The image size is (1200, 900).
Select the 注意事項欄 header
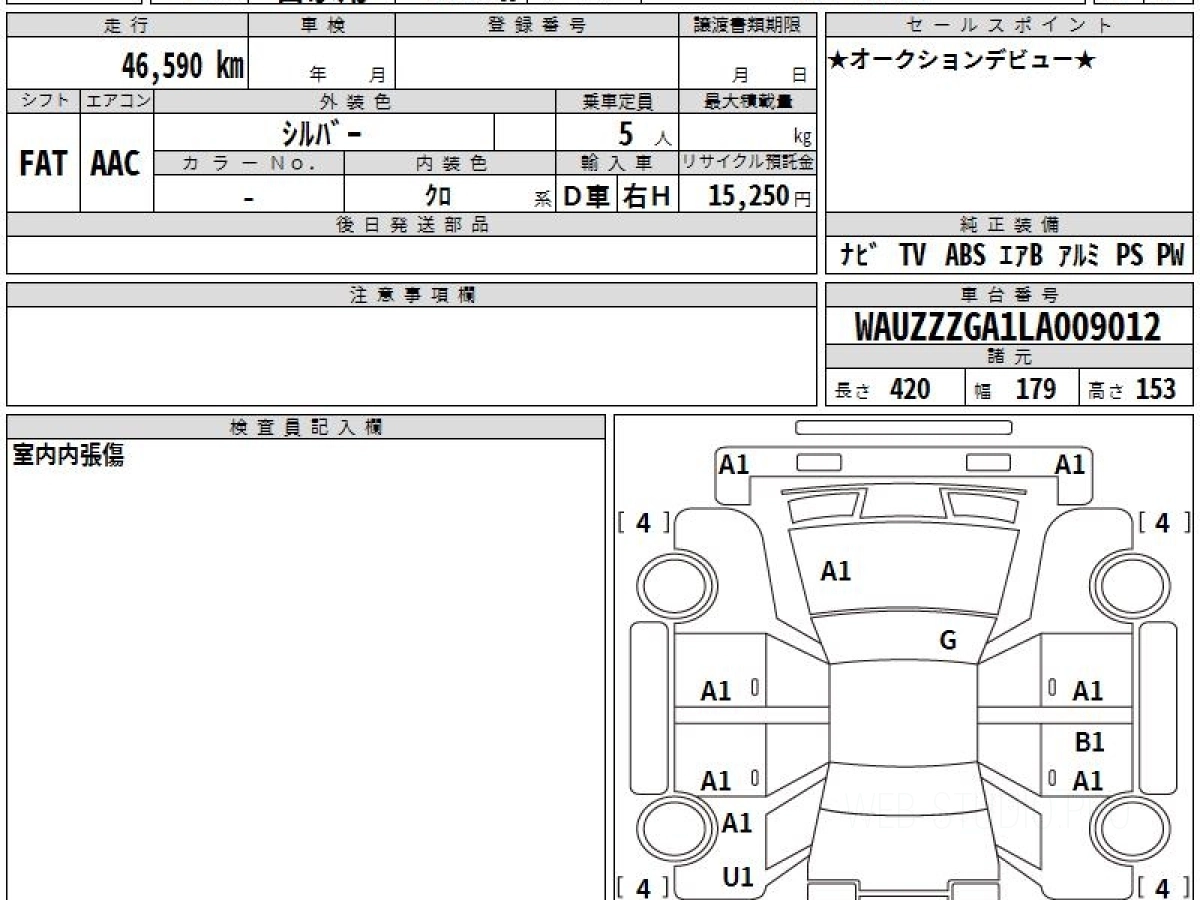[x=411, y=295]
